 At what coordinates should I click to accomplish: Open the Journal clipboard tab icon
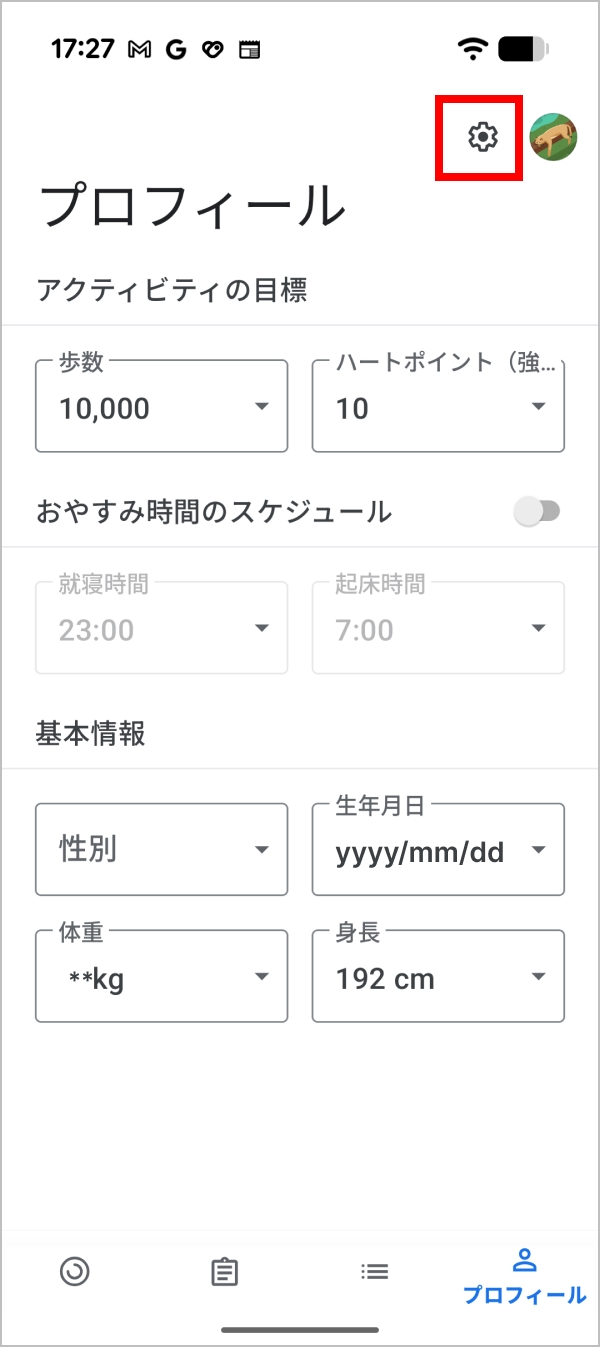pos(224,1272)
